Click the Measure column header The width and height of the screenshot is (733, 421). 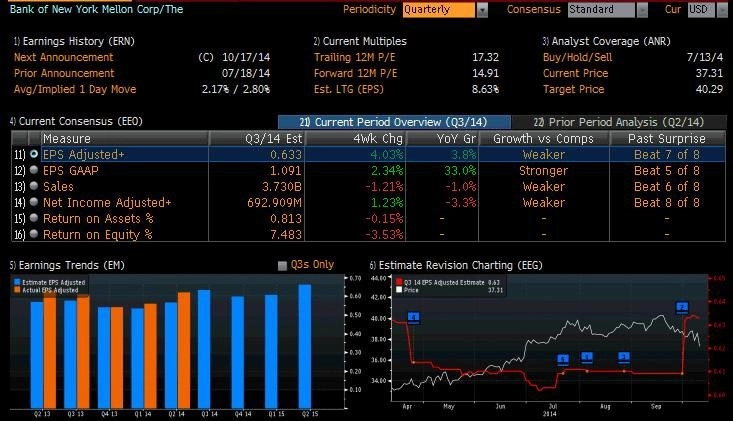tap(125, 139)
